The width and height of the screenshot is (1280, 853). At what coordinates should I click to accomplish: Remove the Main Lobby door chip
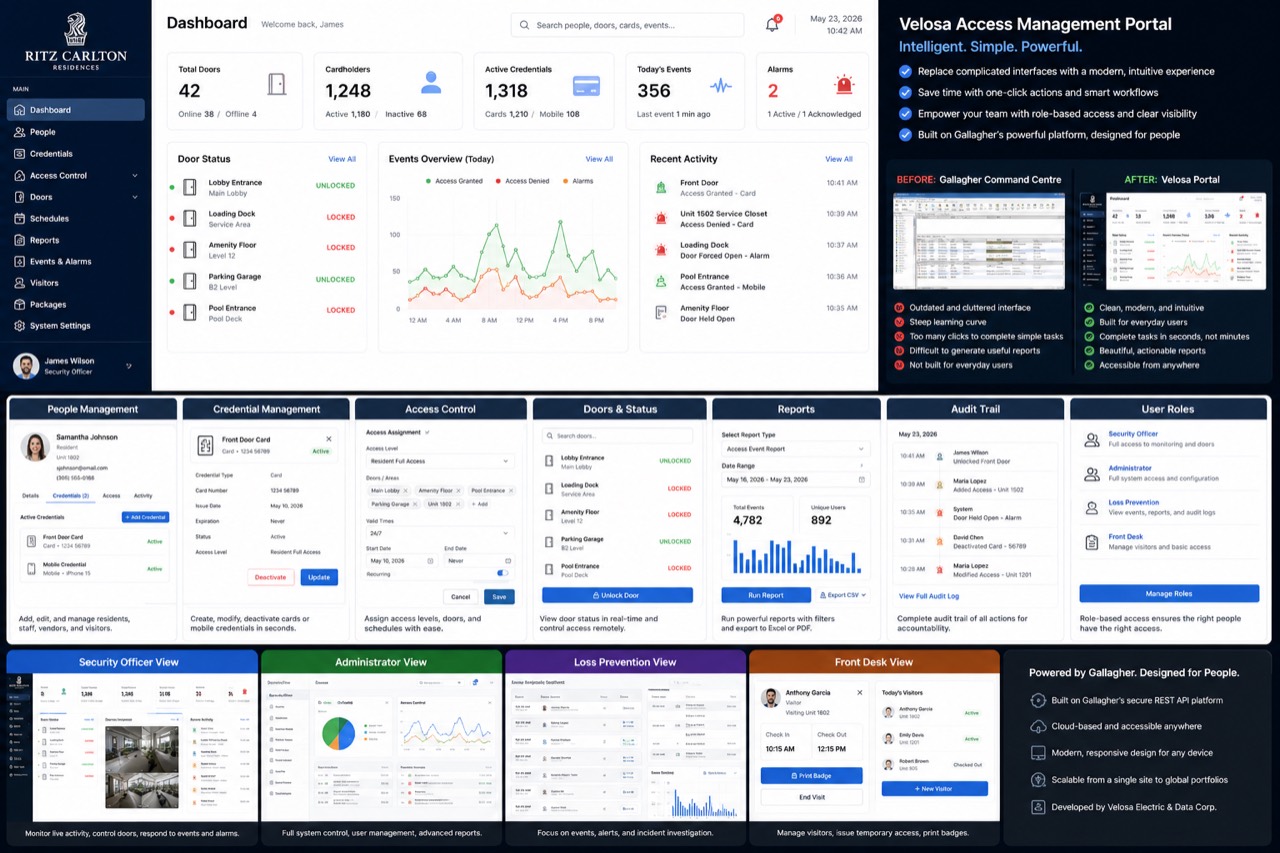[407, 491]
